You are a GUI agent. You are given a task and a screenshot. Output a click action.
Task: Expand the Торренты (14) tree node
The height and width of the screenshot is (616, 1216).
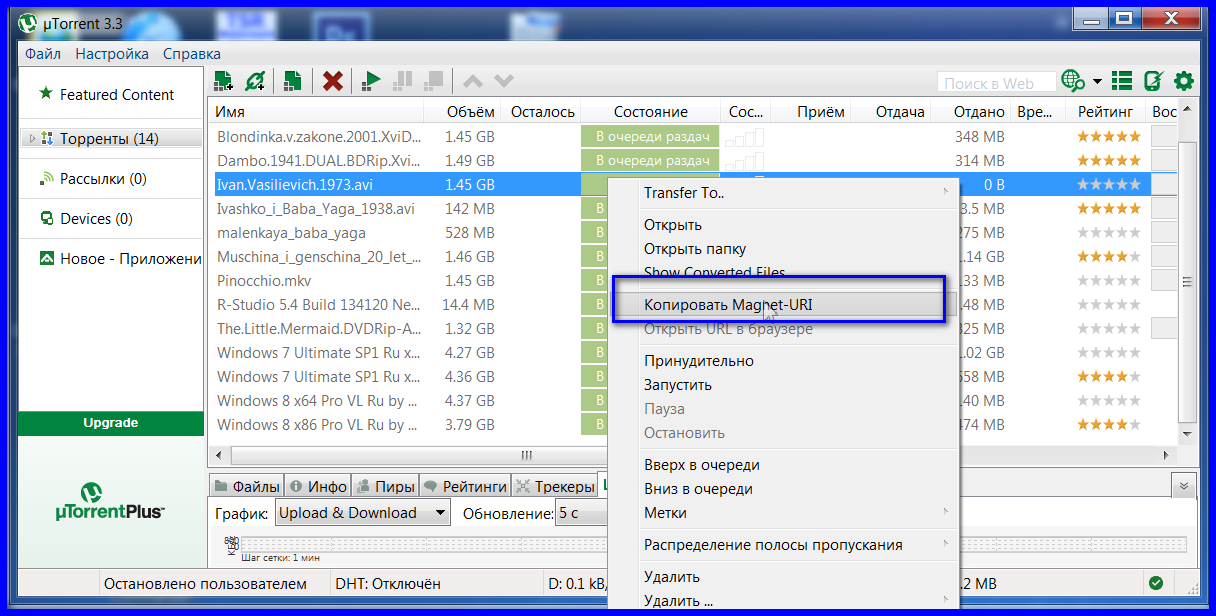32,138
